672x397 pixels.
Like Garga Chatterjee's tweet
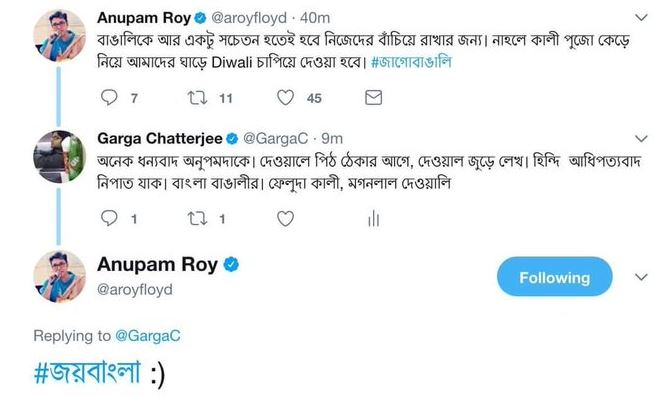click(x=285, y=219)
